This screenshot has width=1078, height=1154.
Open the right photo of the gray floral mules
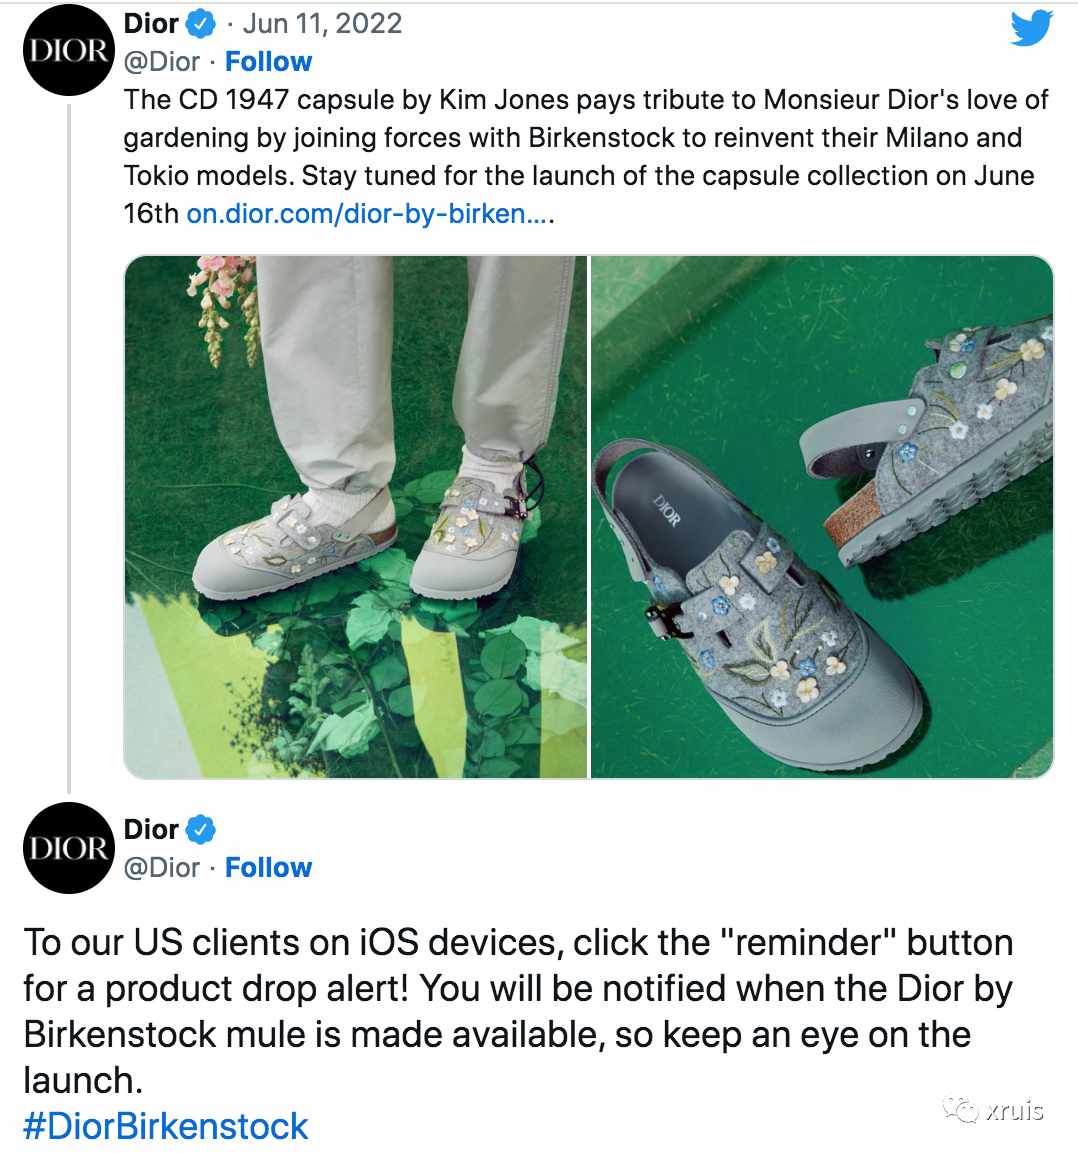click(x=822, y=517)
